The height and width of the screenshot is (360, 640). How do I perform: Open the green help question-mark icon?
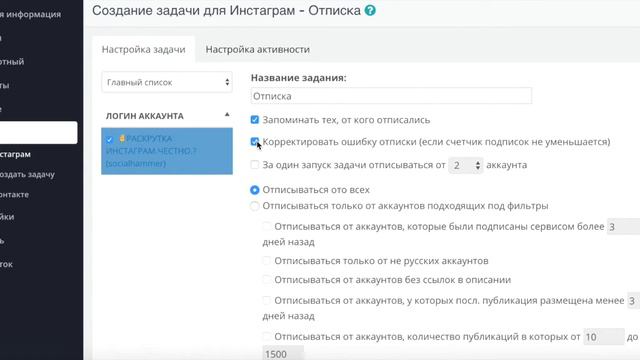[x=370, y=11]
